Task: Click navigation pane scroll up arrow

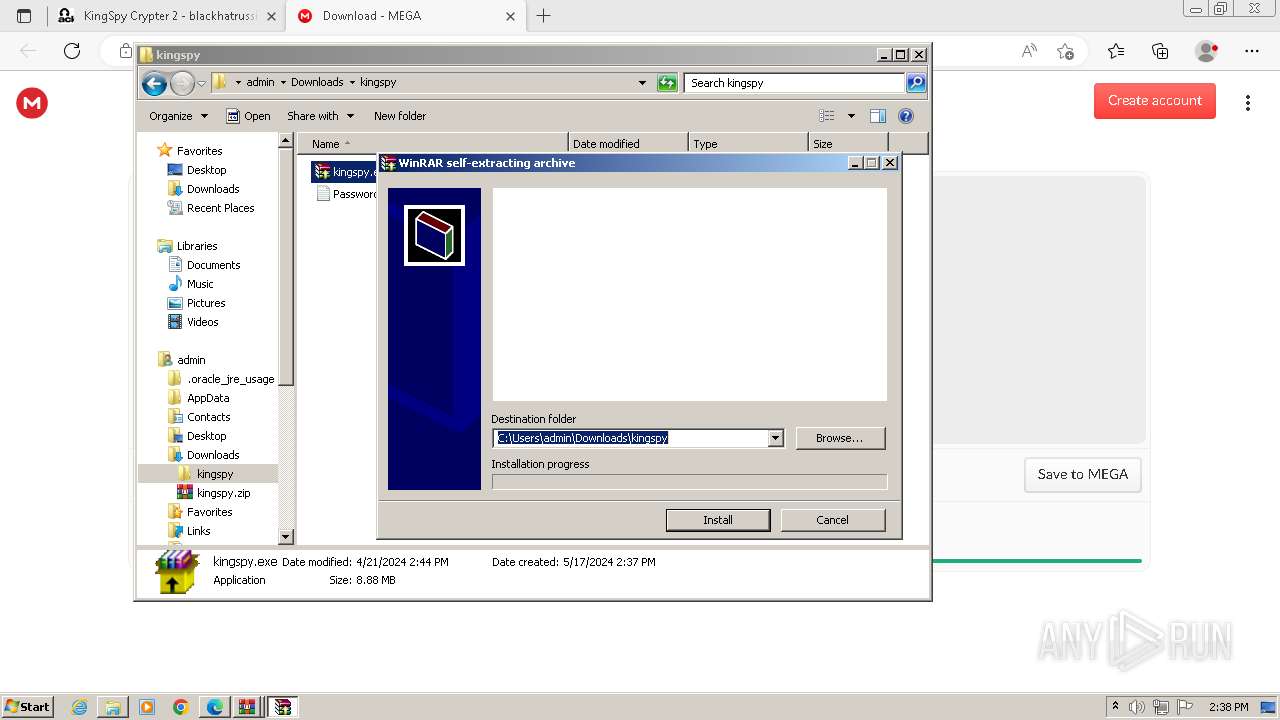Action: click(286, 142)
